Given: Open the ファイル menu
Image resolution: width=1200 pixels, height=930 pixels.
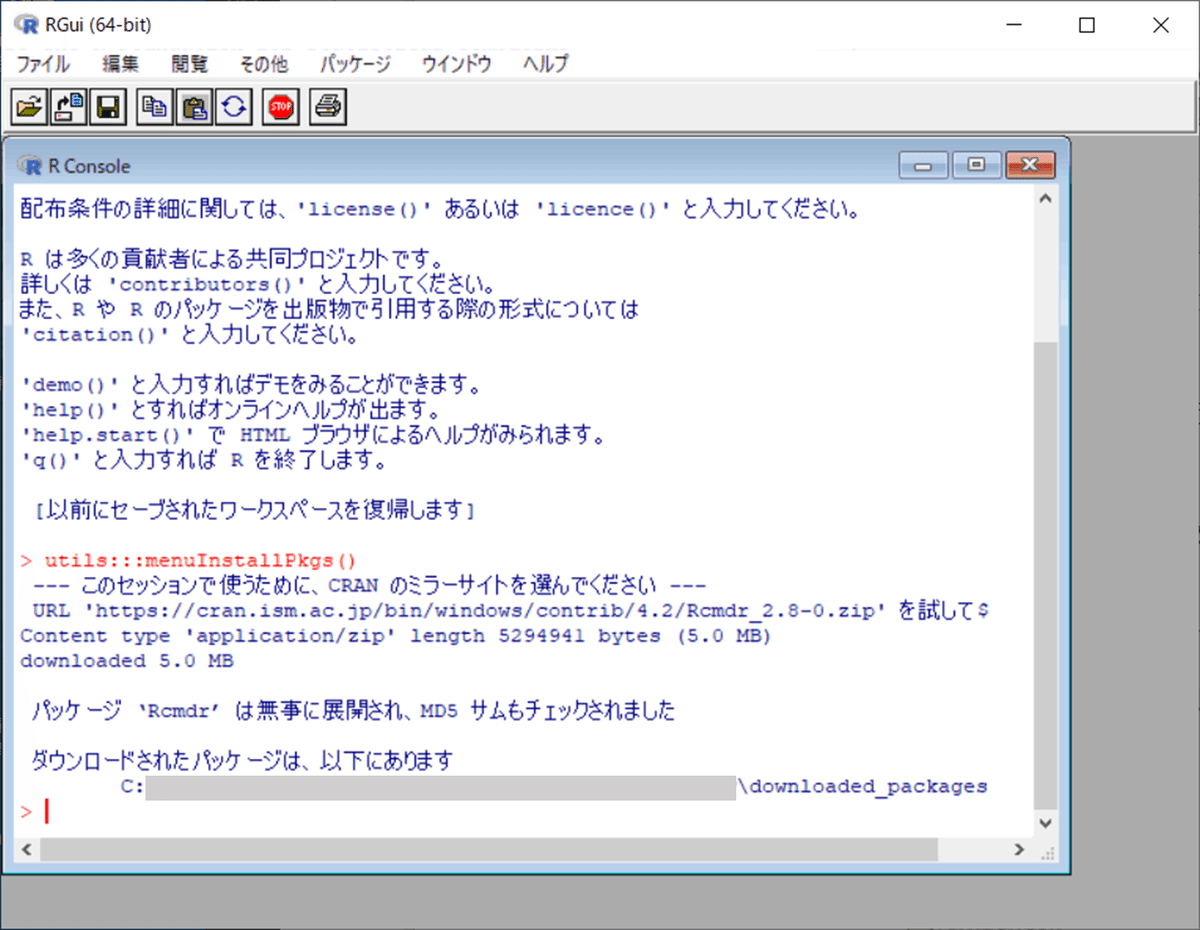Looking at the screenshot, I should point(43,64).
